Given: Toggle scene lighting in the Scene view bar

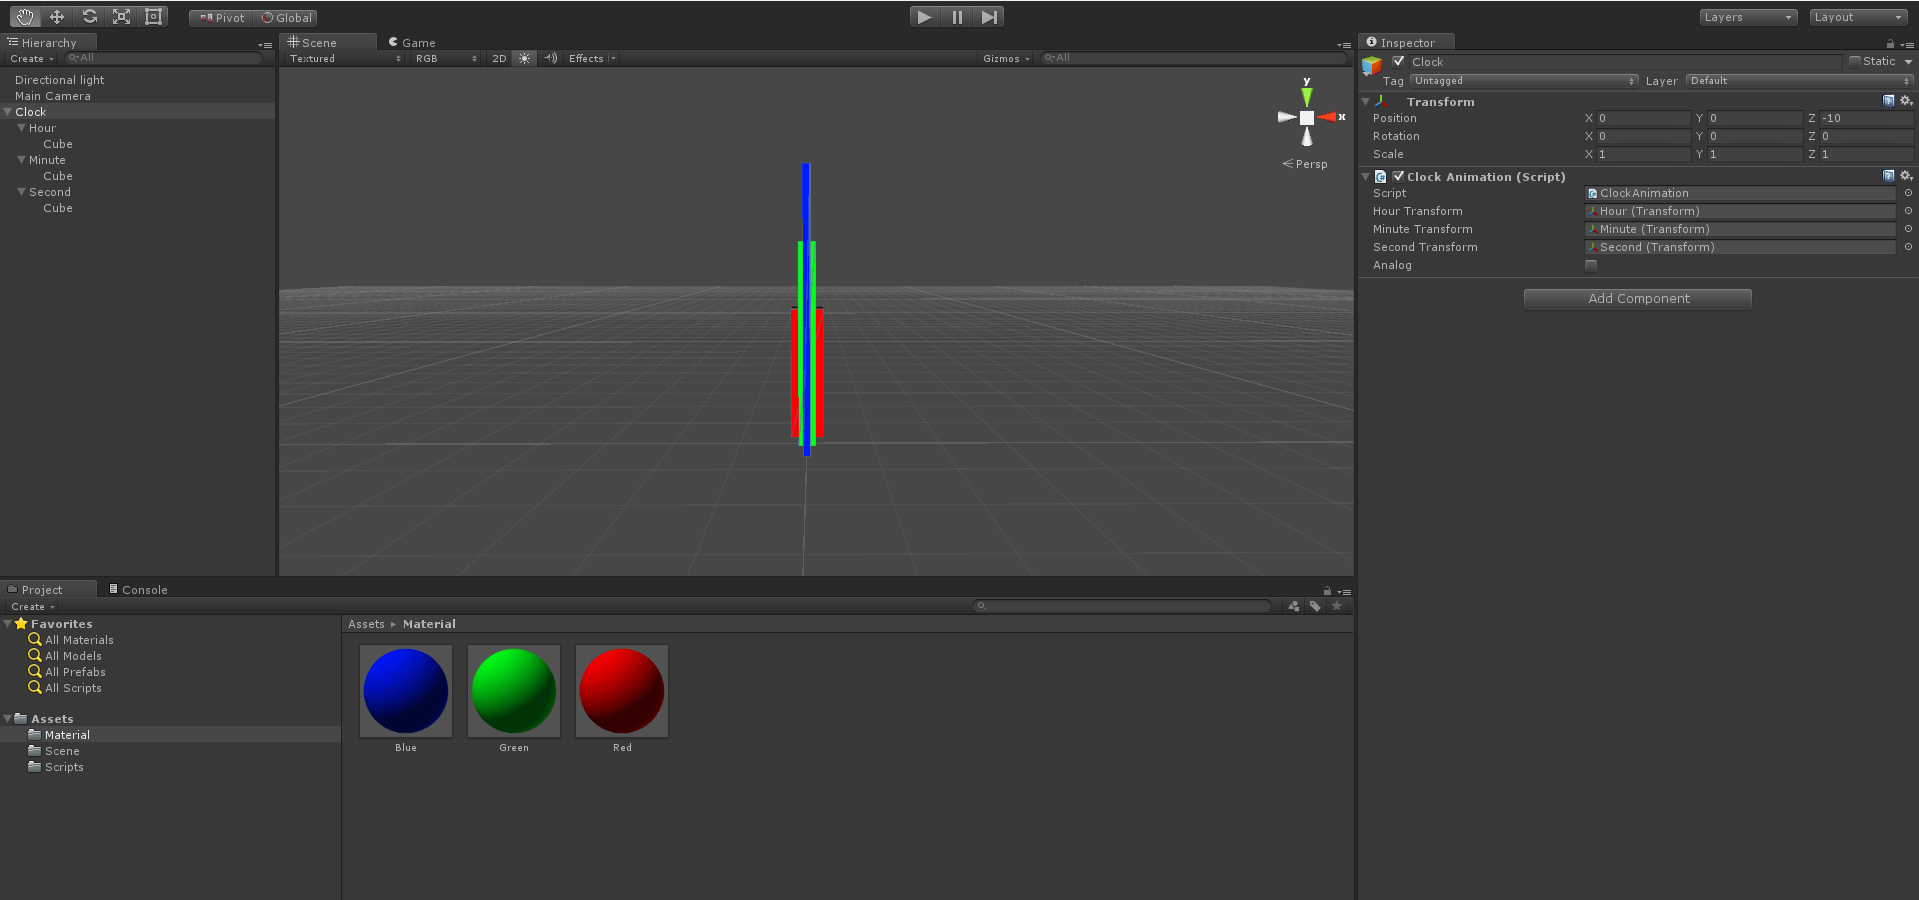Looking at the screenshot, I should click(524, 58).
